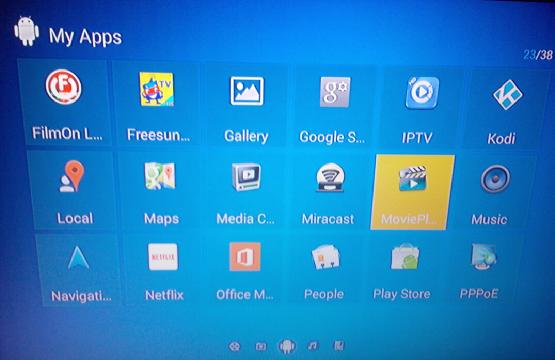
Task: Click the 23/38 page counter
Action: 538,55
